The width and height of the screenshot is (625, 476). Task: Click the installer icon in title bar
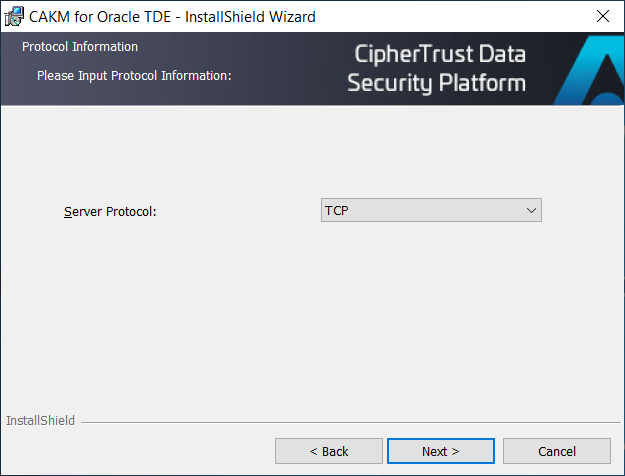tap(14, 16)
